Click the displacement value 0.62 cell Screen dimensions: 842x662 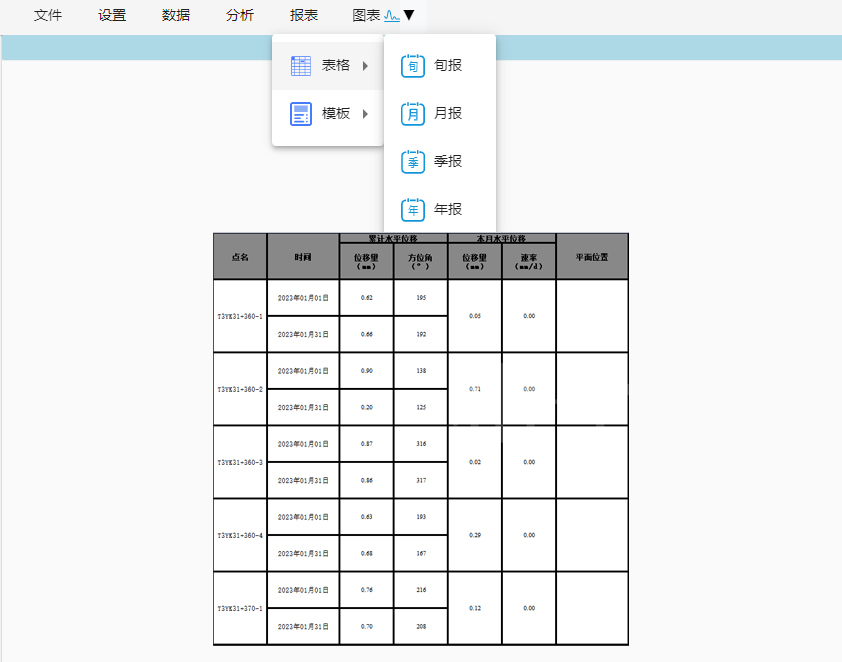point(366,297)
